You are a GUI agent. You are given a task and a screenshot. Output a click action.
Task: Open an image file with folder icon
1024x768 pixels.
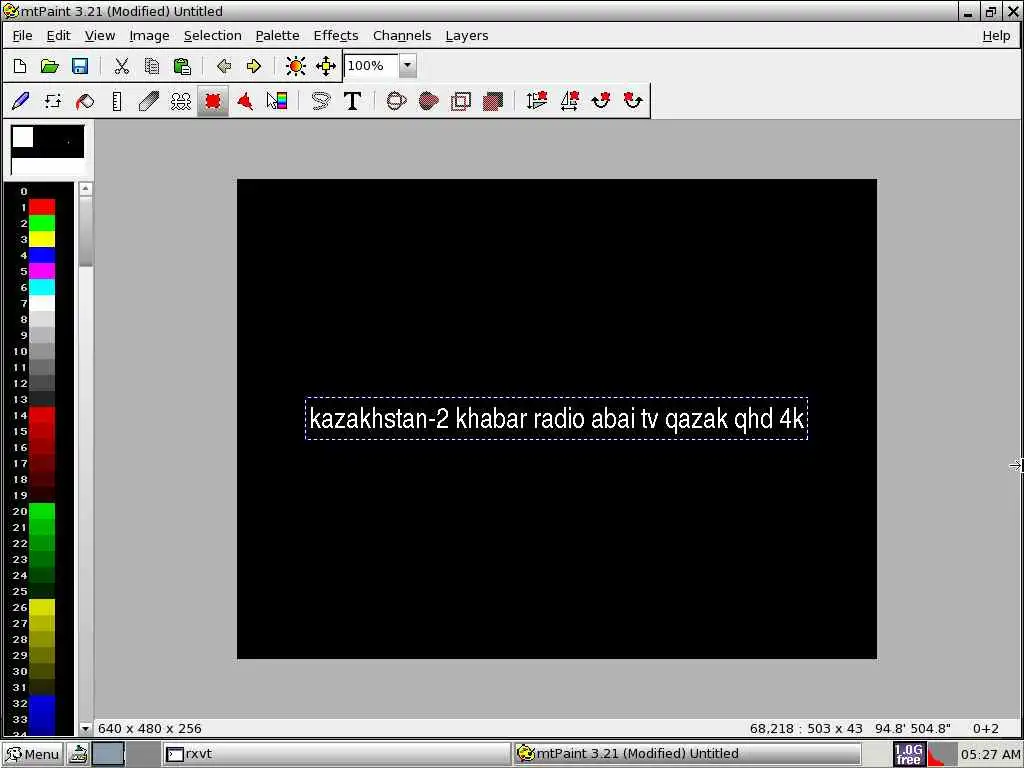[x=50, y=66]
